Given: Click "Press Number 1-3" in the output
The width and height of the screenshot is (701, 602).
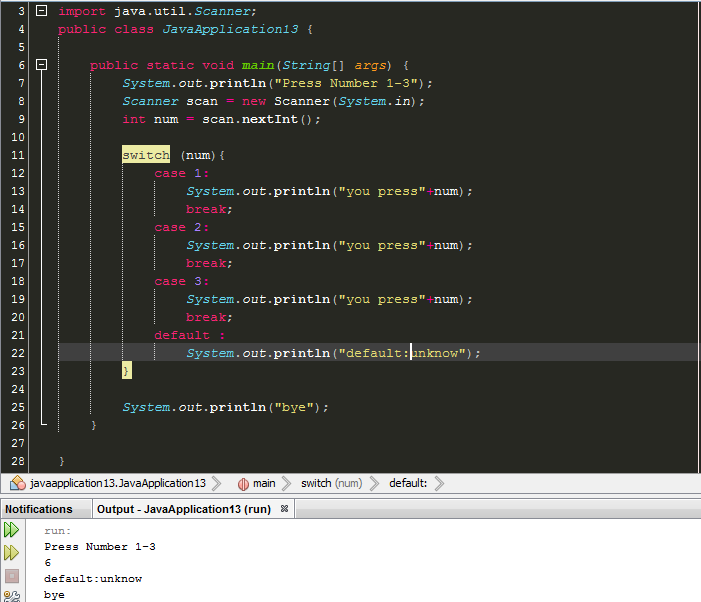Looking at the screenshot, I should tap(100, 547).
